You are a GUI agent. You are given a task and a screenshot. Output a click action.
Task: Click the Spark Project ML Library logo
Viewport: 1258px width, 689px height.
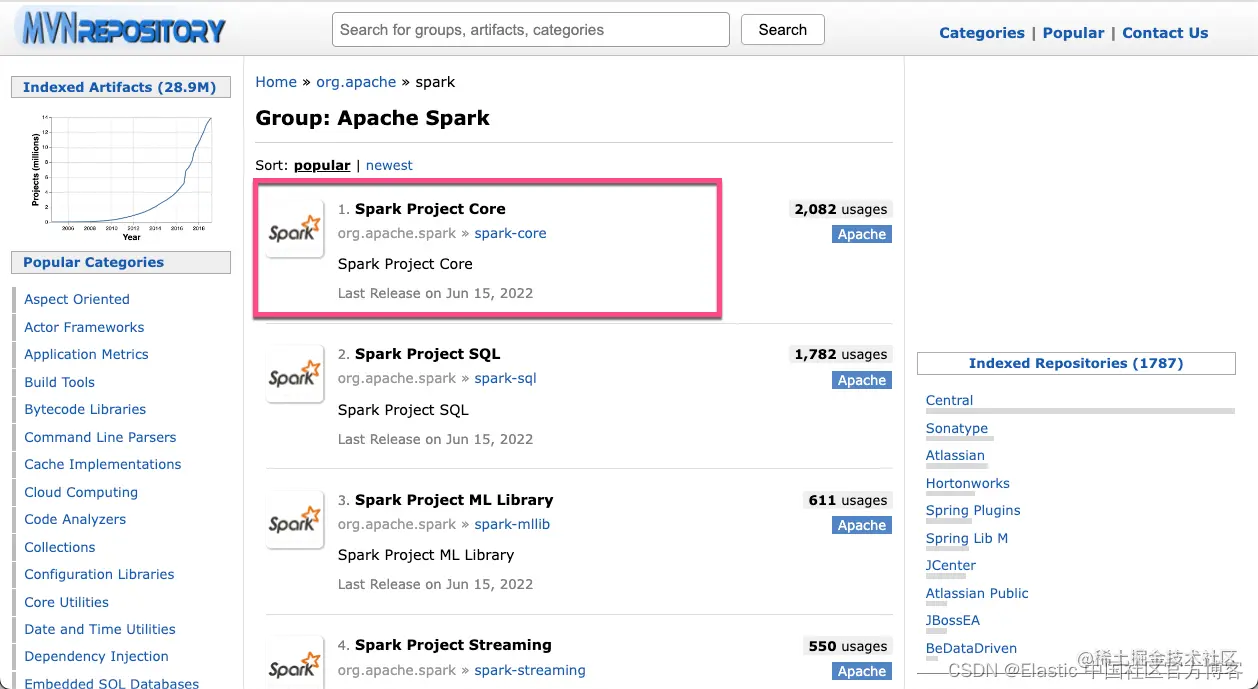[294, 520]
